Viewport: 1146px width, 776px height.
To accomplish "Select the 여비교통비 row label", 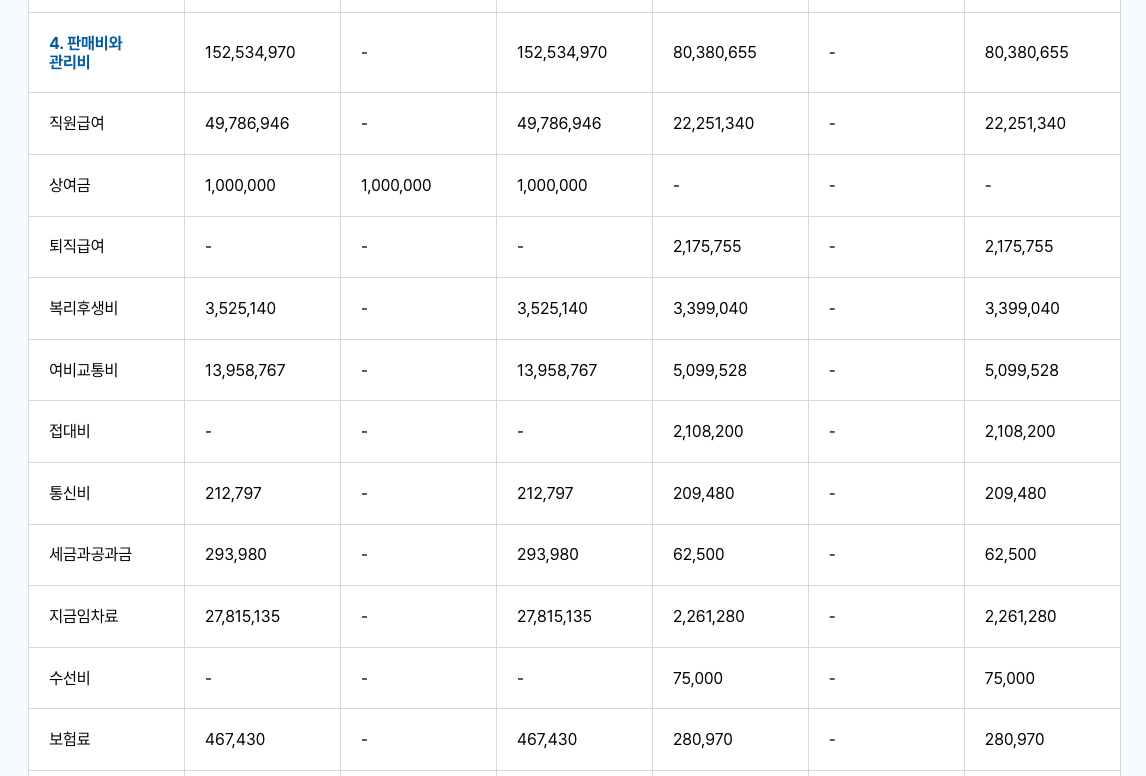I will tap(84, 370).
